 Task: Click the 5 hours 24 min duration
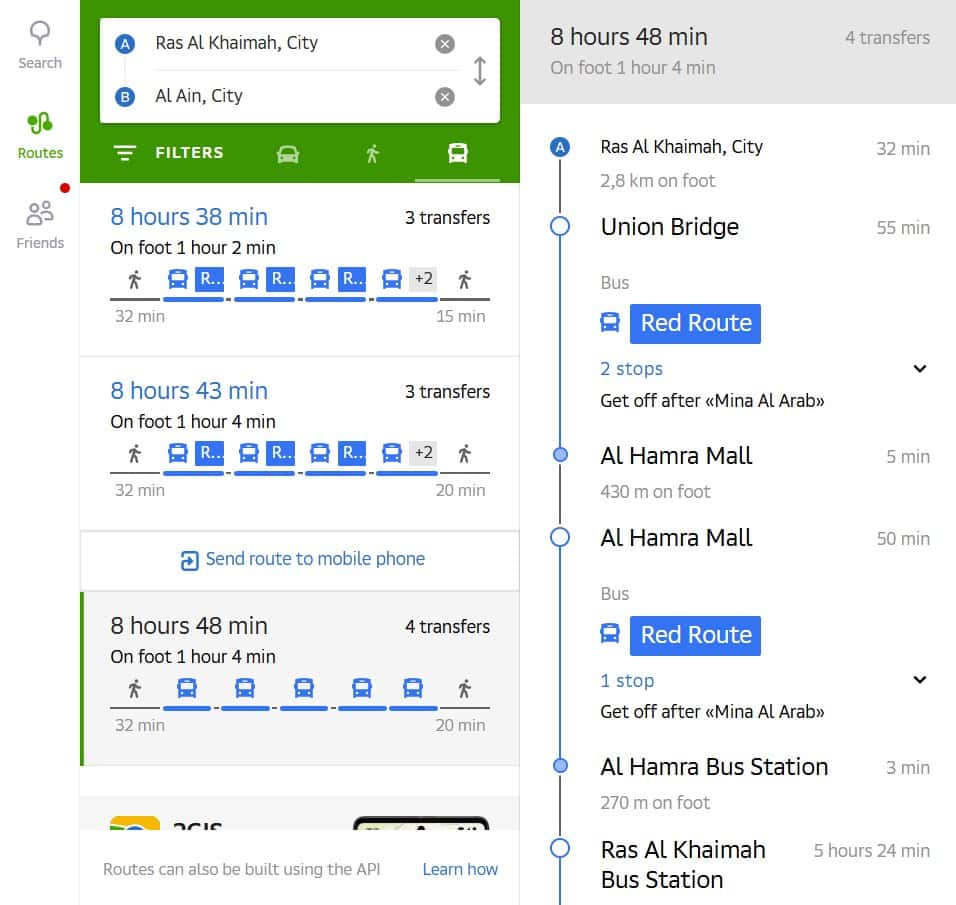tap(871, 850)
